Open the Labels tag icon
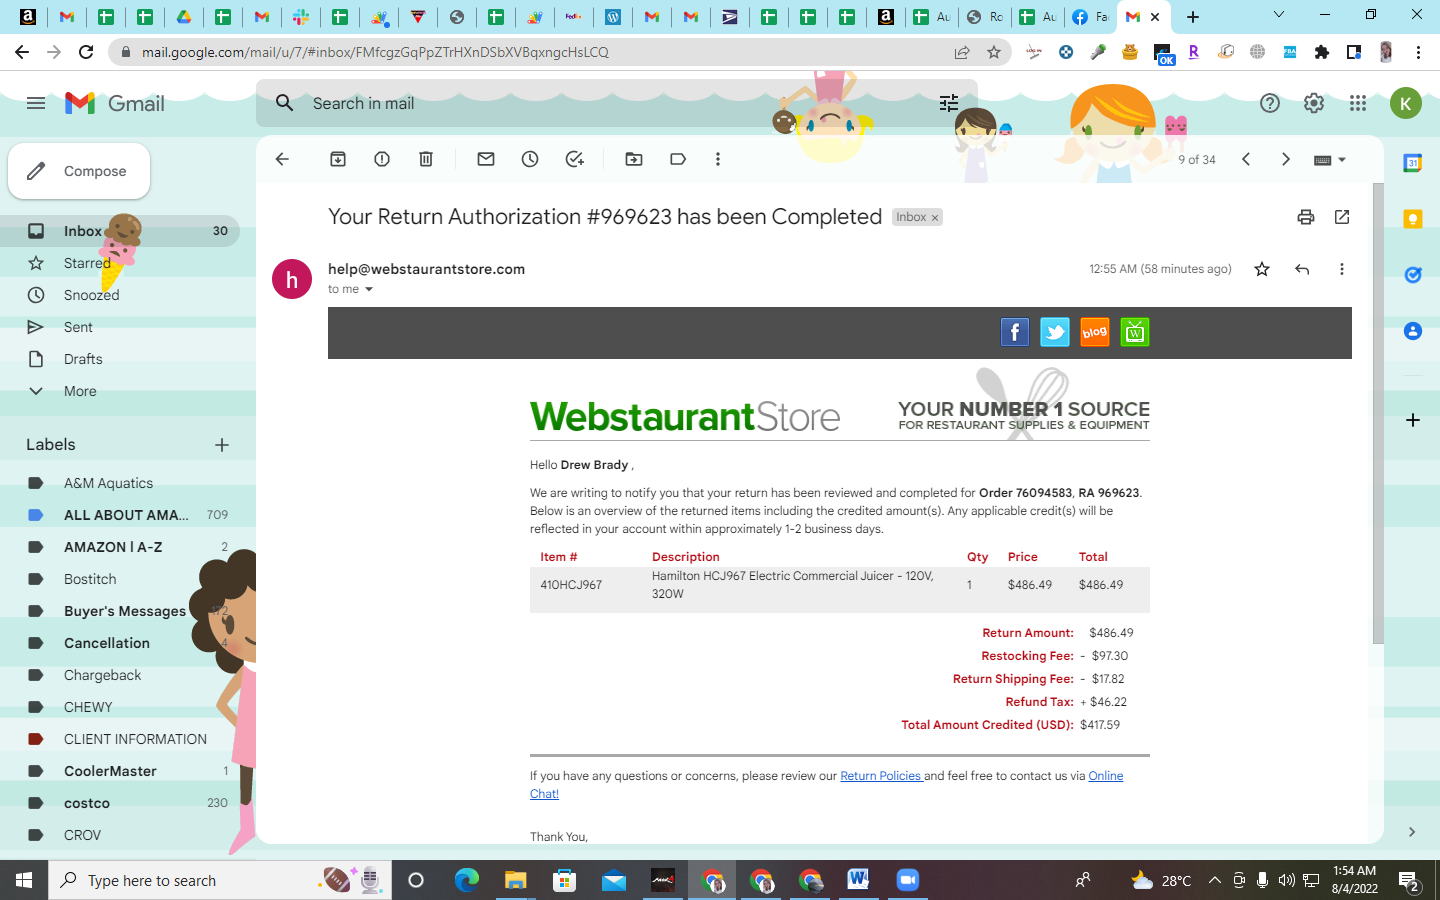The height and width of the screenshot is (900, 1440). 678,159
